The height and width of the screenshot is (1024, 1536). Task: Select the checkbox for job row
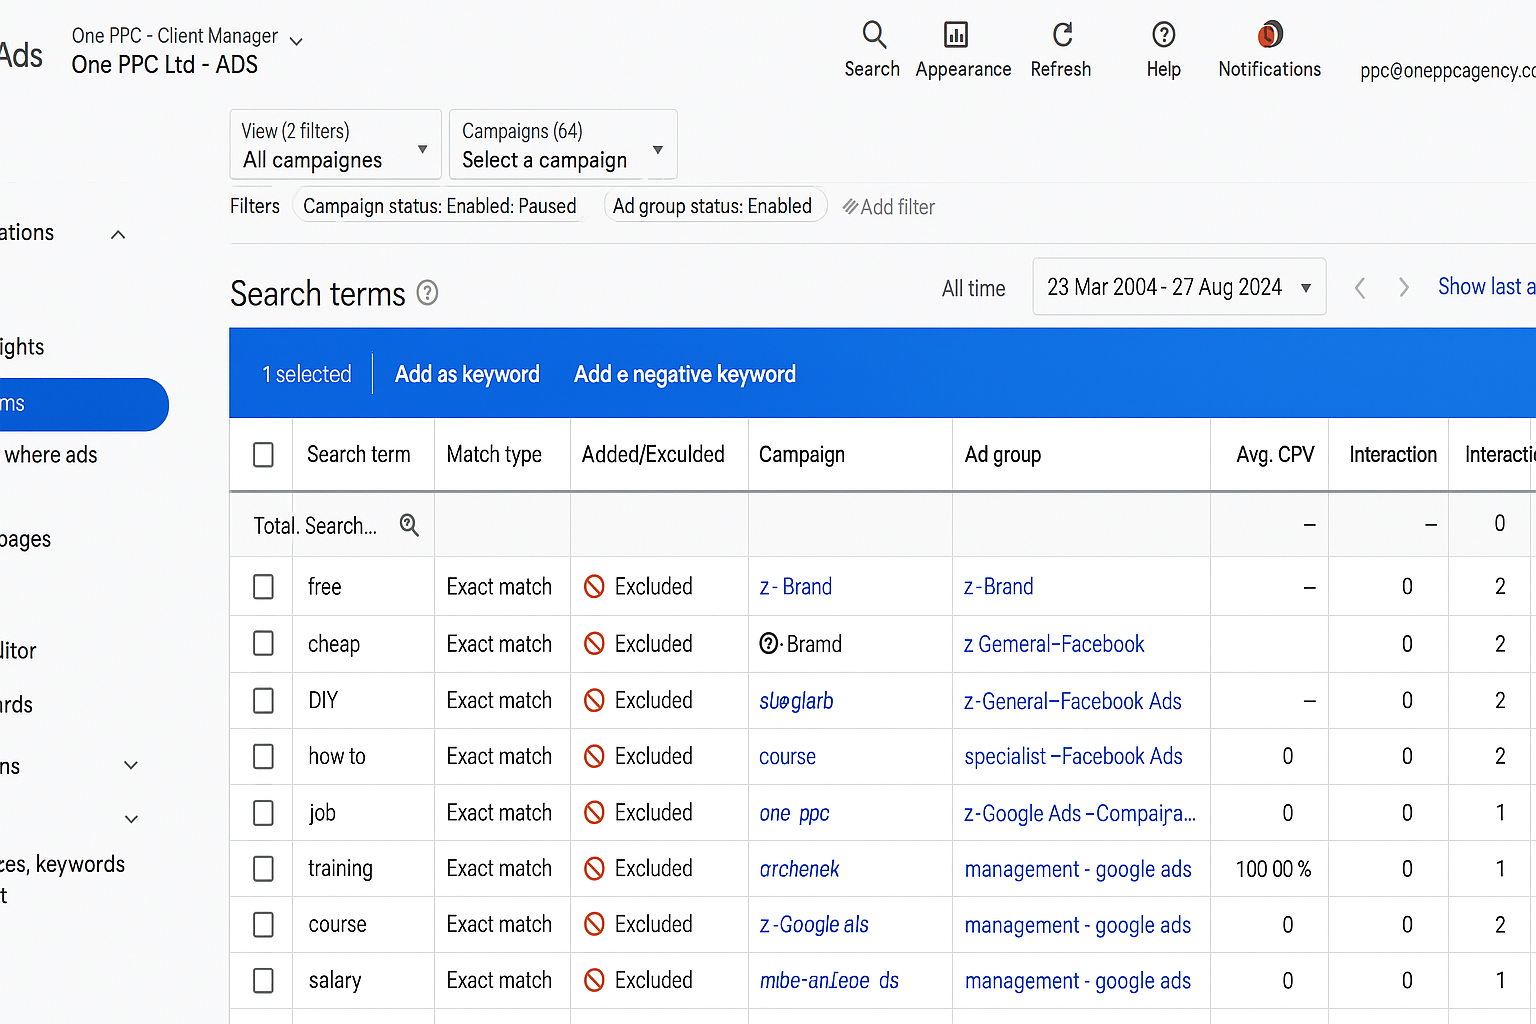[263, 812]
